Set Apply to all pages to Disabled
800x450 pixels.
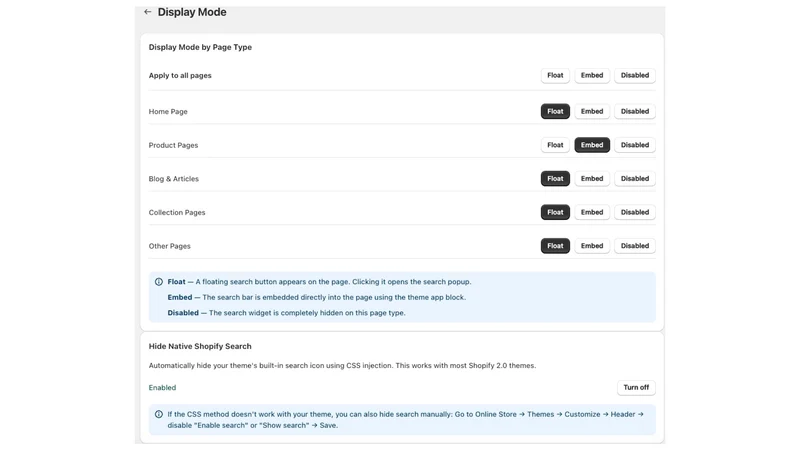coord(635,75)
